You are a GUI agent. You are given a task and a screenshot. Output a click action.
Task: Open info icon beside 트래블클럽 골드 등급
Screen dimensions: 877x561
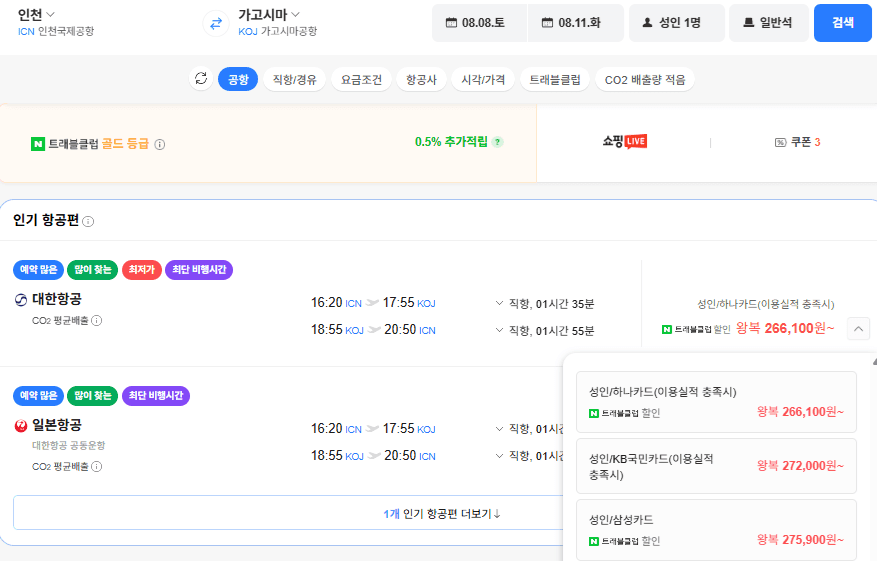pyautogui.click(x=160, y=144)
